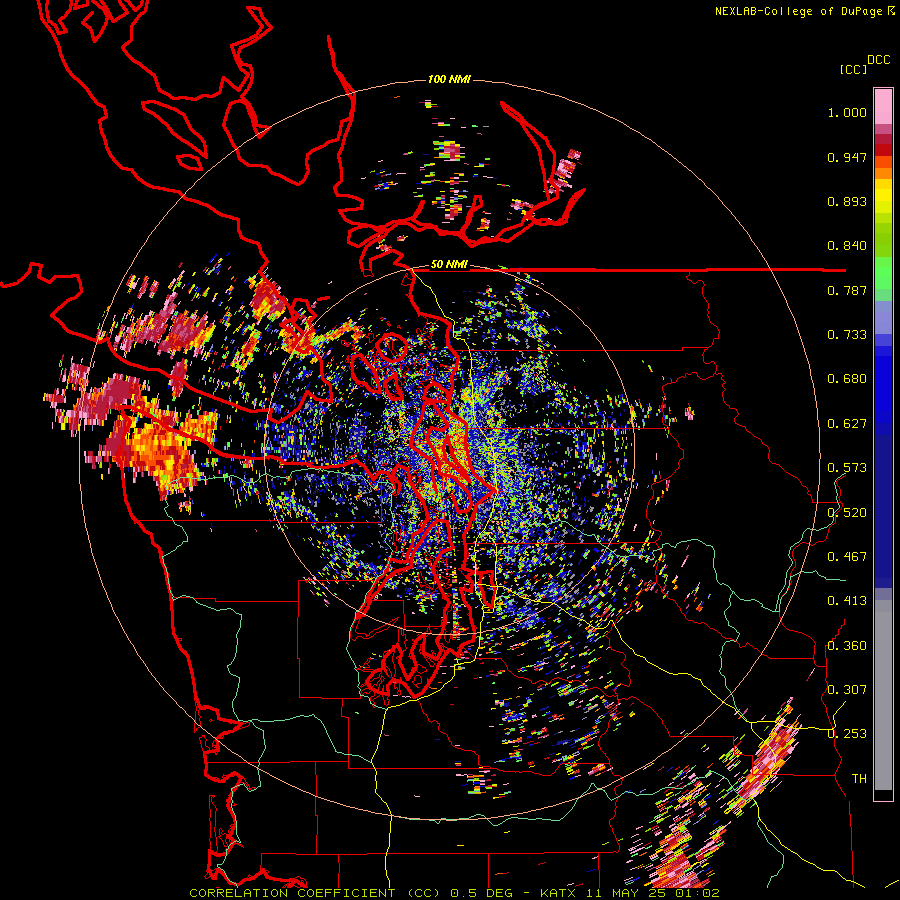900x900 pixels.
Task: Click the 0.893 legend value
Action: tap(847, 201)
